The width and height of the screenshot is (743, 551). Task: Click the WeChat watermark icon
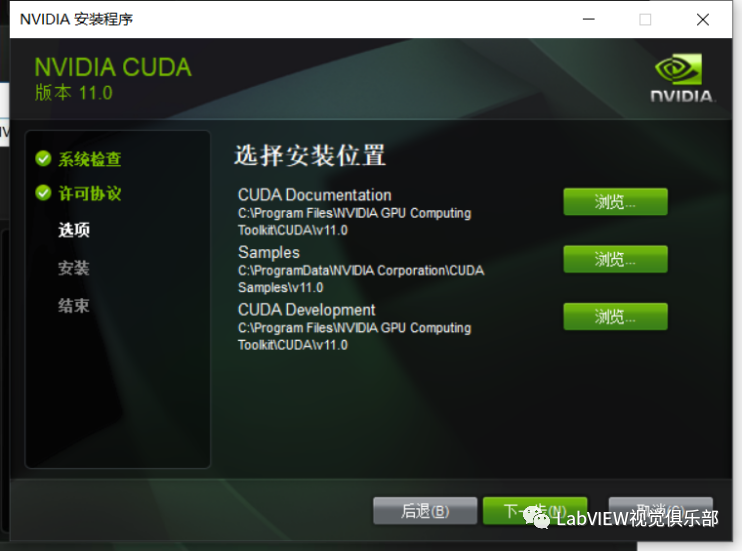(536, 517)
